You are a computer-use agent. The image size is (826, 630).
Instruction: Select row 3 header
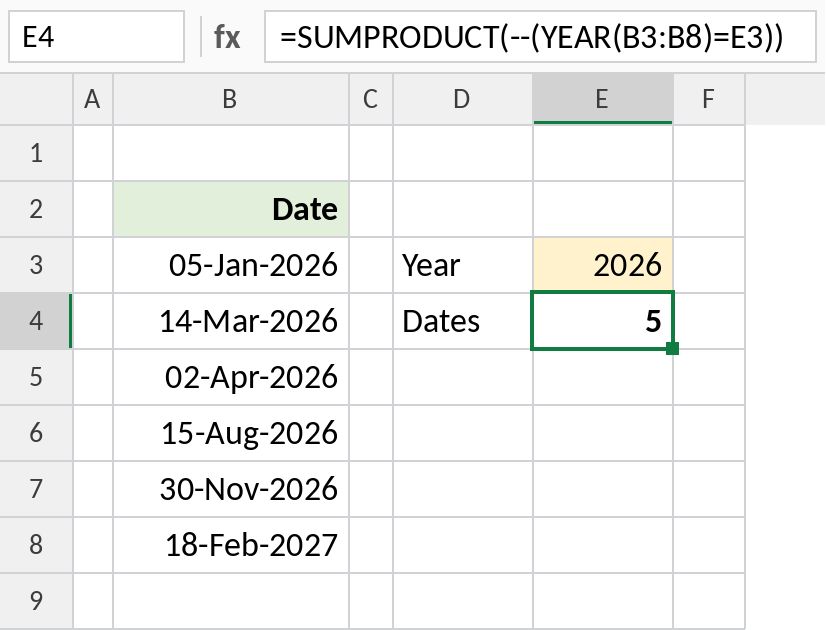(36, 265)
